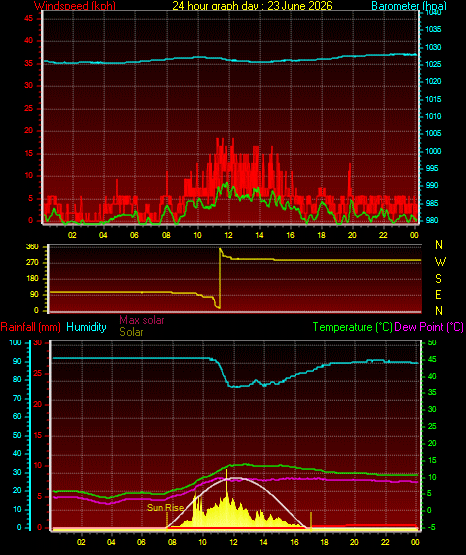
Task: Click the 'Rainfall (mm)' legend label
Action: point(30,327)
